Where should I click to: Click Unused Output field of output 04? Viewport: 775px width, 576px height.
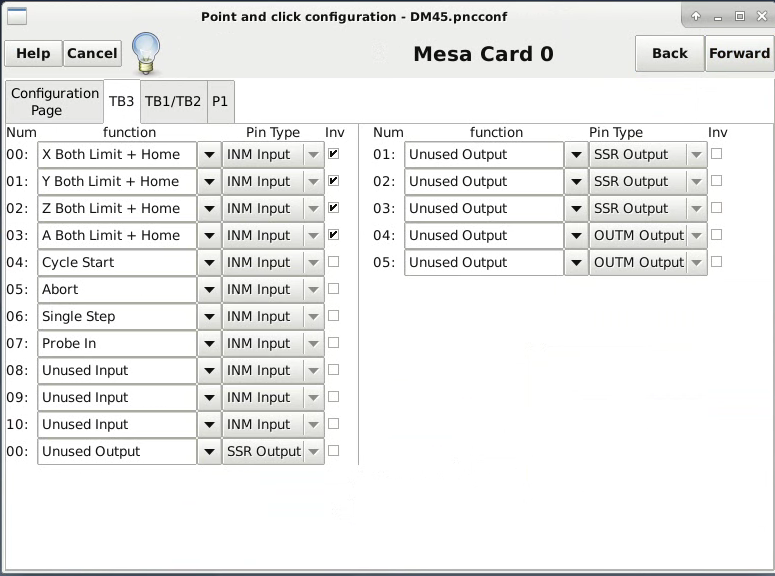[484, 235]
